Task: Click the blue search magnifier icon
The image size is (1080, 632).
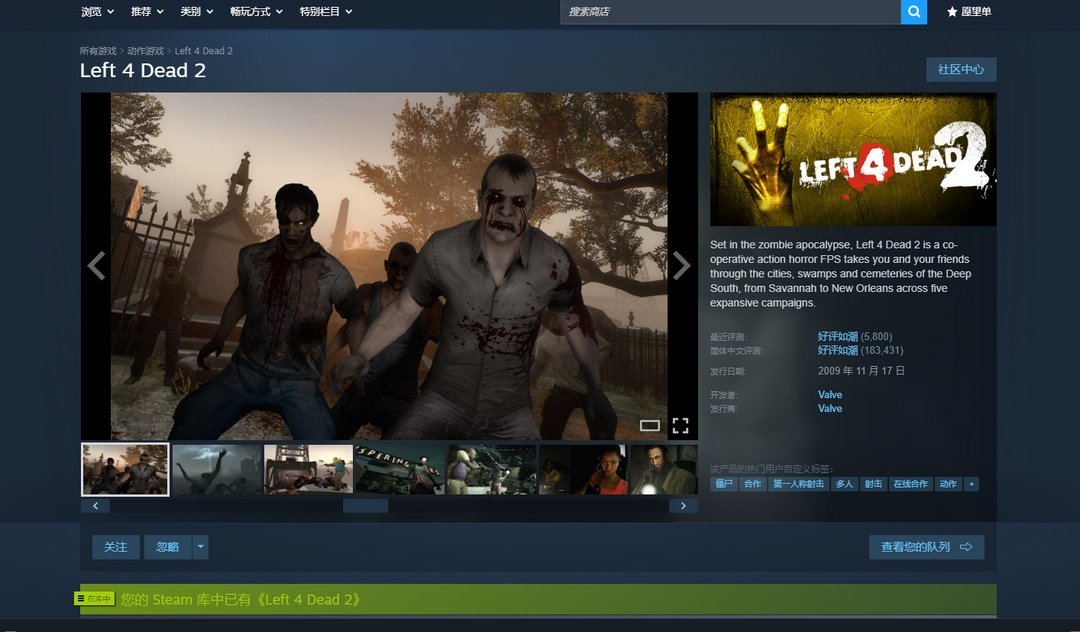Action: [913, 12]
